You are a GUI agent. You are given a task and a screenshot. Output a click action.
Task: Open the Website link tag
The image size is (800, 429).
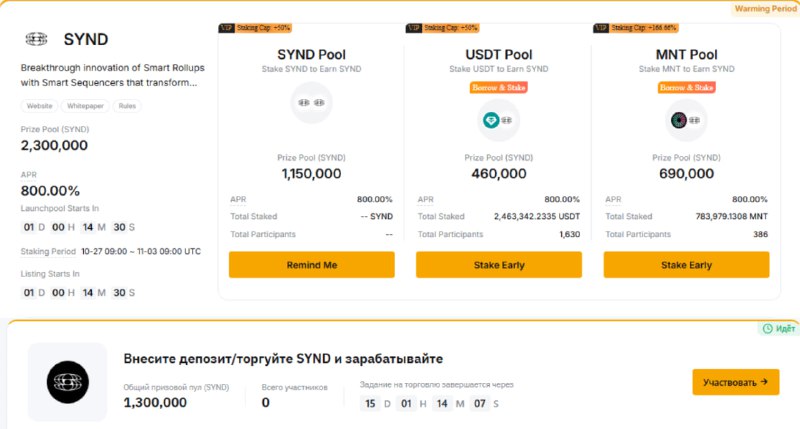coord(39,106)
